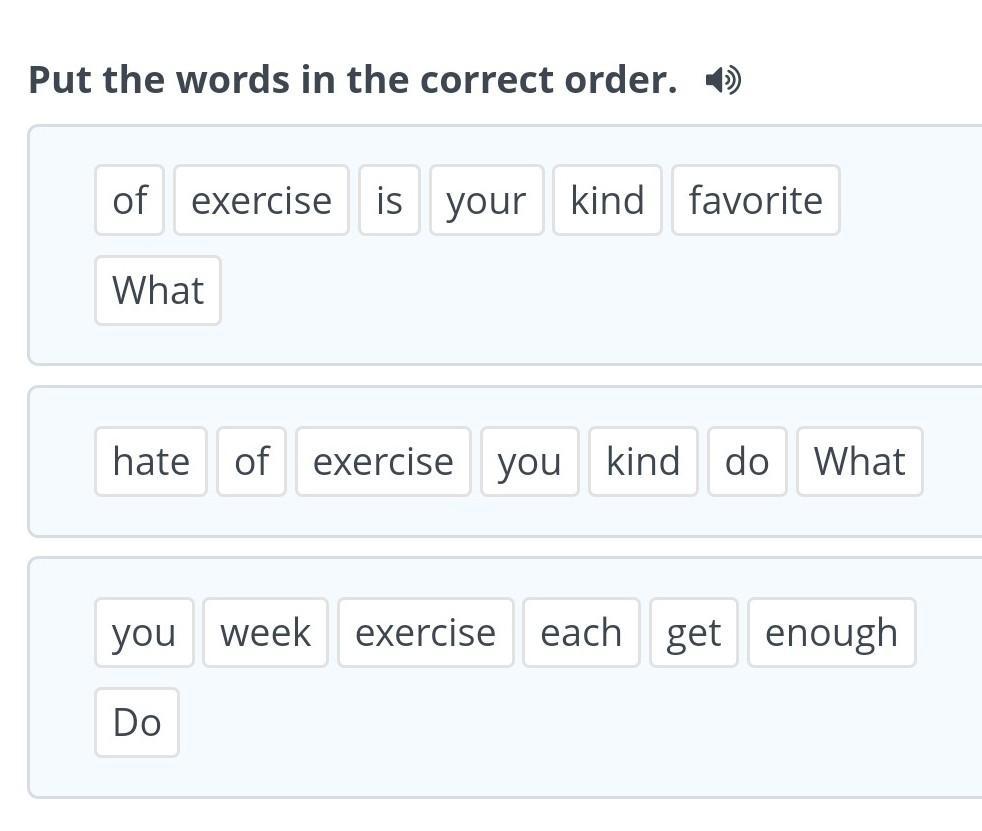Select 'kind' in the first sentence box
The image size is (982, 831).
coord(607,201)
